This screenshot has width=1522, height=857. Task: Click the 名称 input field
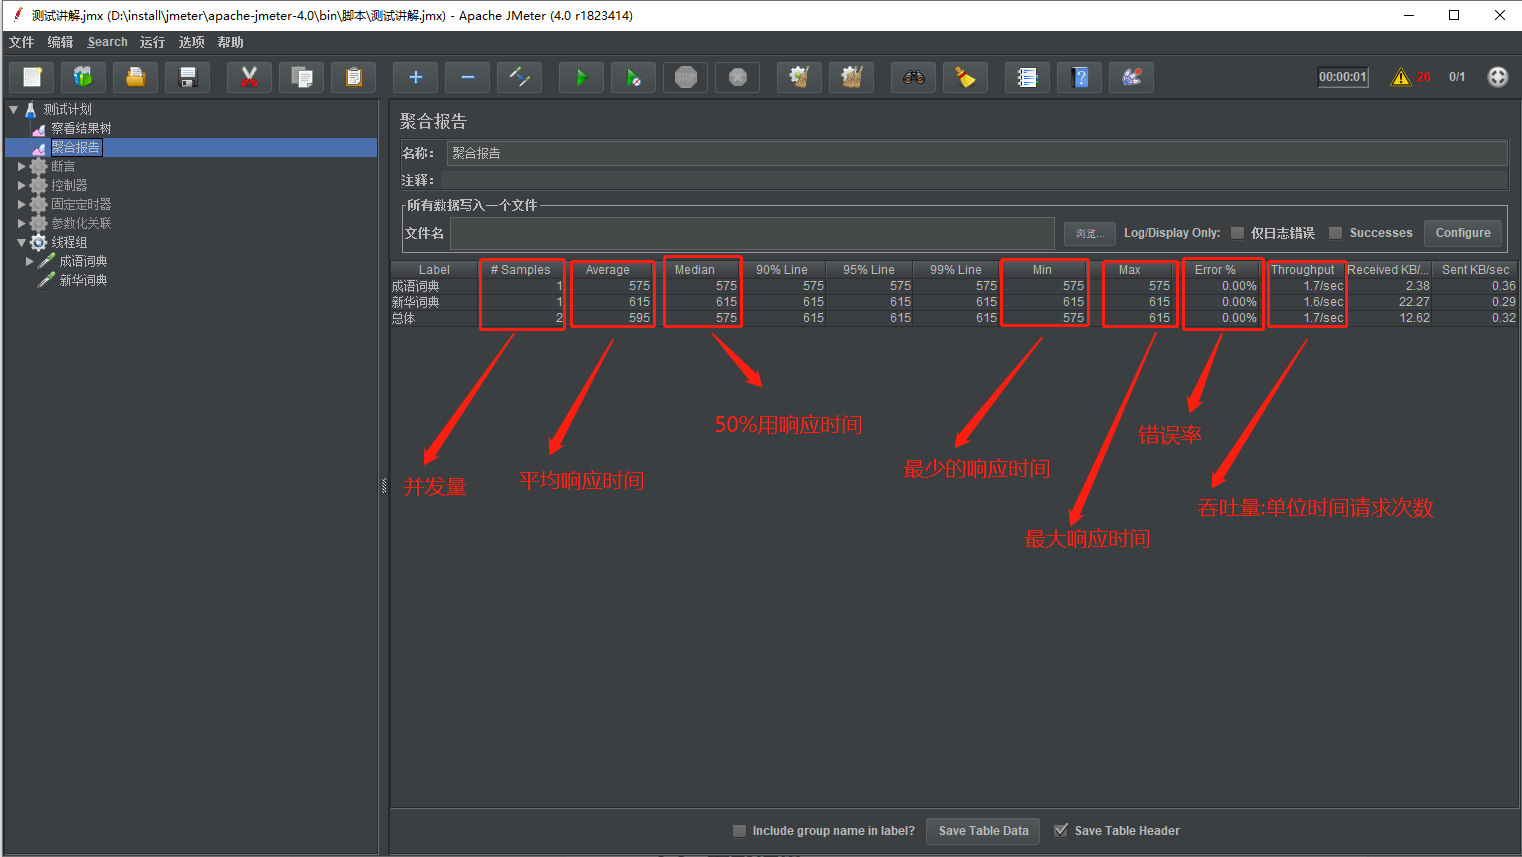(x=977, y=153)
